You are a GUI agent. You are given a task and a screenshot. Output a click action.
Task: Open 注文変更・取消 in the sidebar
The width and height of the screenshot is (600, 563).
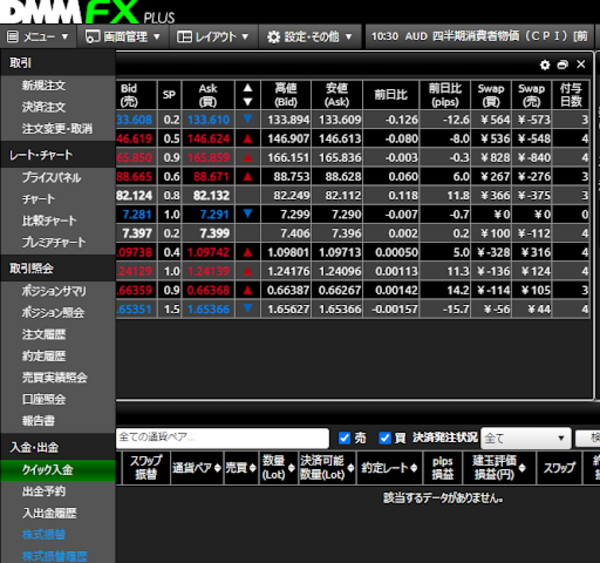tap(57, 129)
